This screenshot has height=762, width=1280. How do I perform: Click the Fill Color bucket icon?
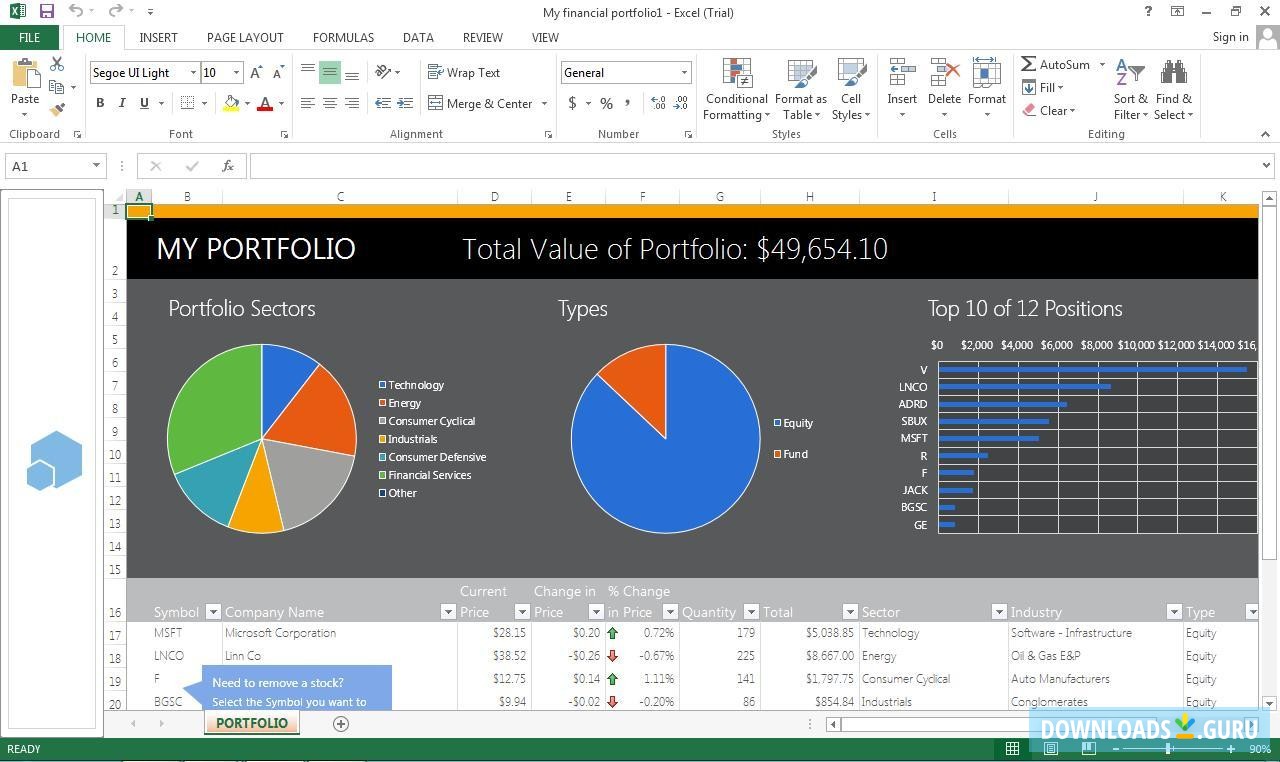[231, 103]
